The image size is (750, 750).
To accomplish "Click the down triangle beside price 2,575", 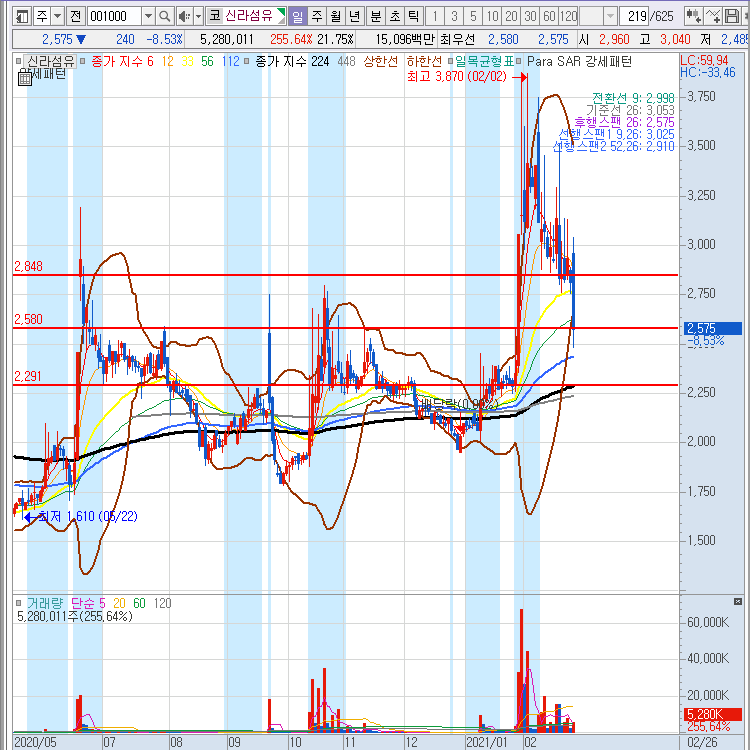I will (x=81, y=39).
